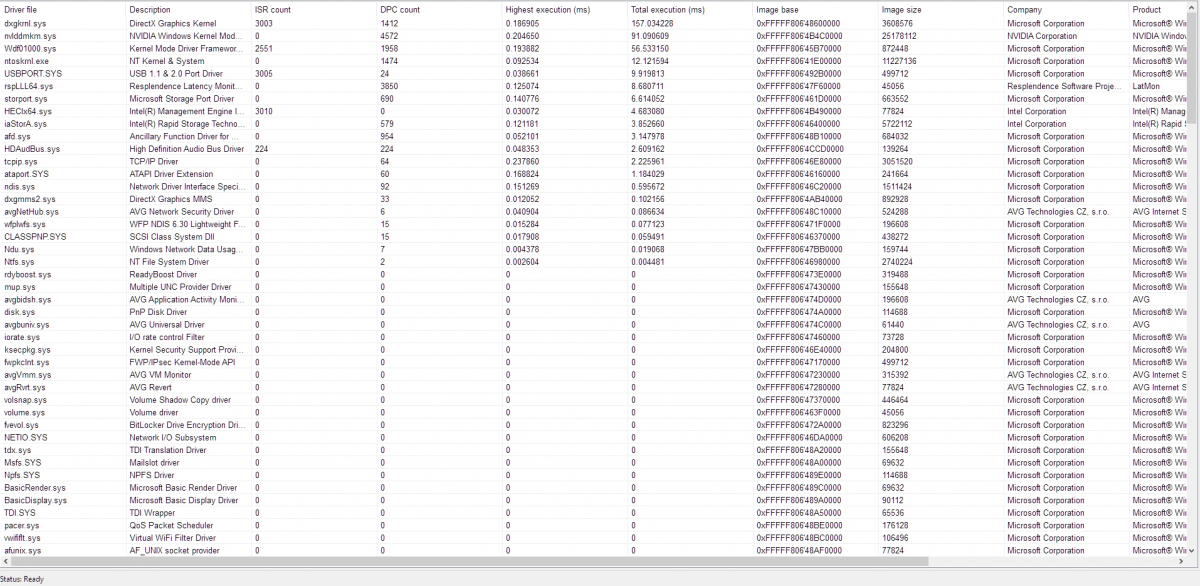
Task: Select the HECIx64.sys driver file
Action: click(28, 111)
